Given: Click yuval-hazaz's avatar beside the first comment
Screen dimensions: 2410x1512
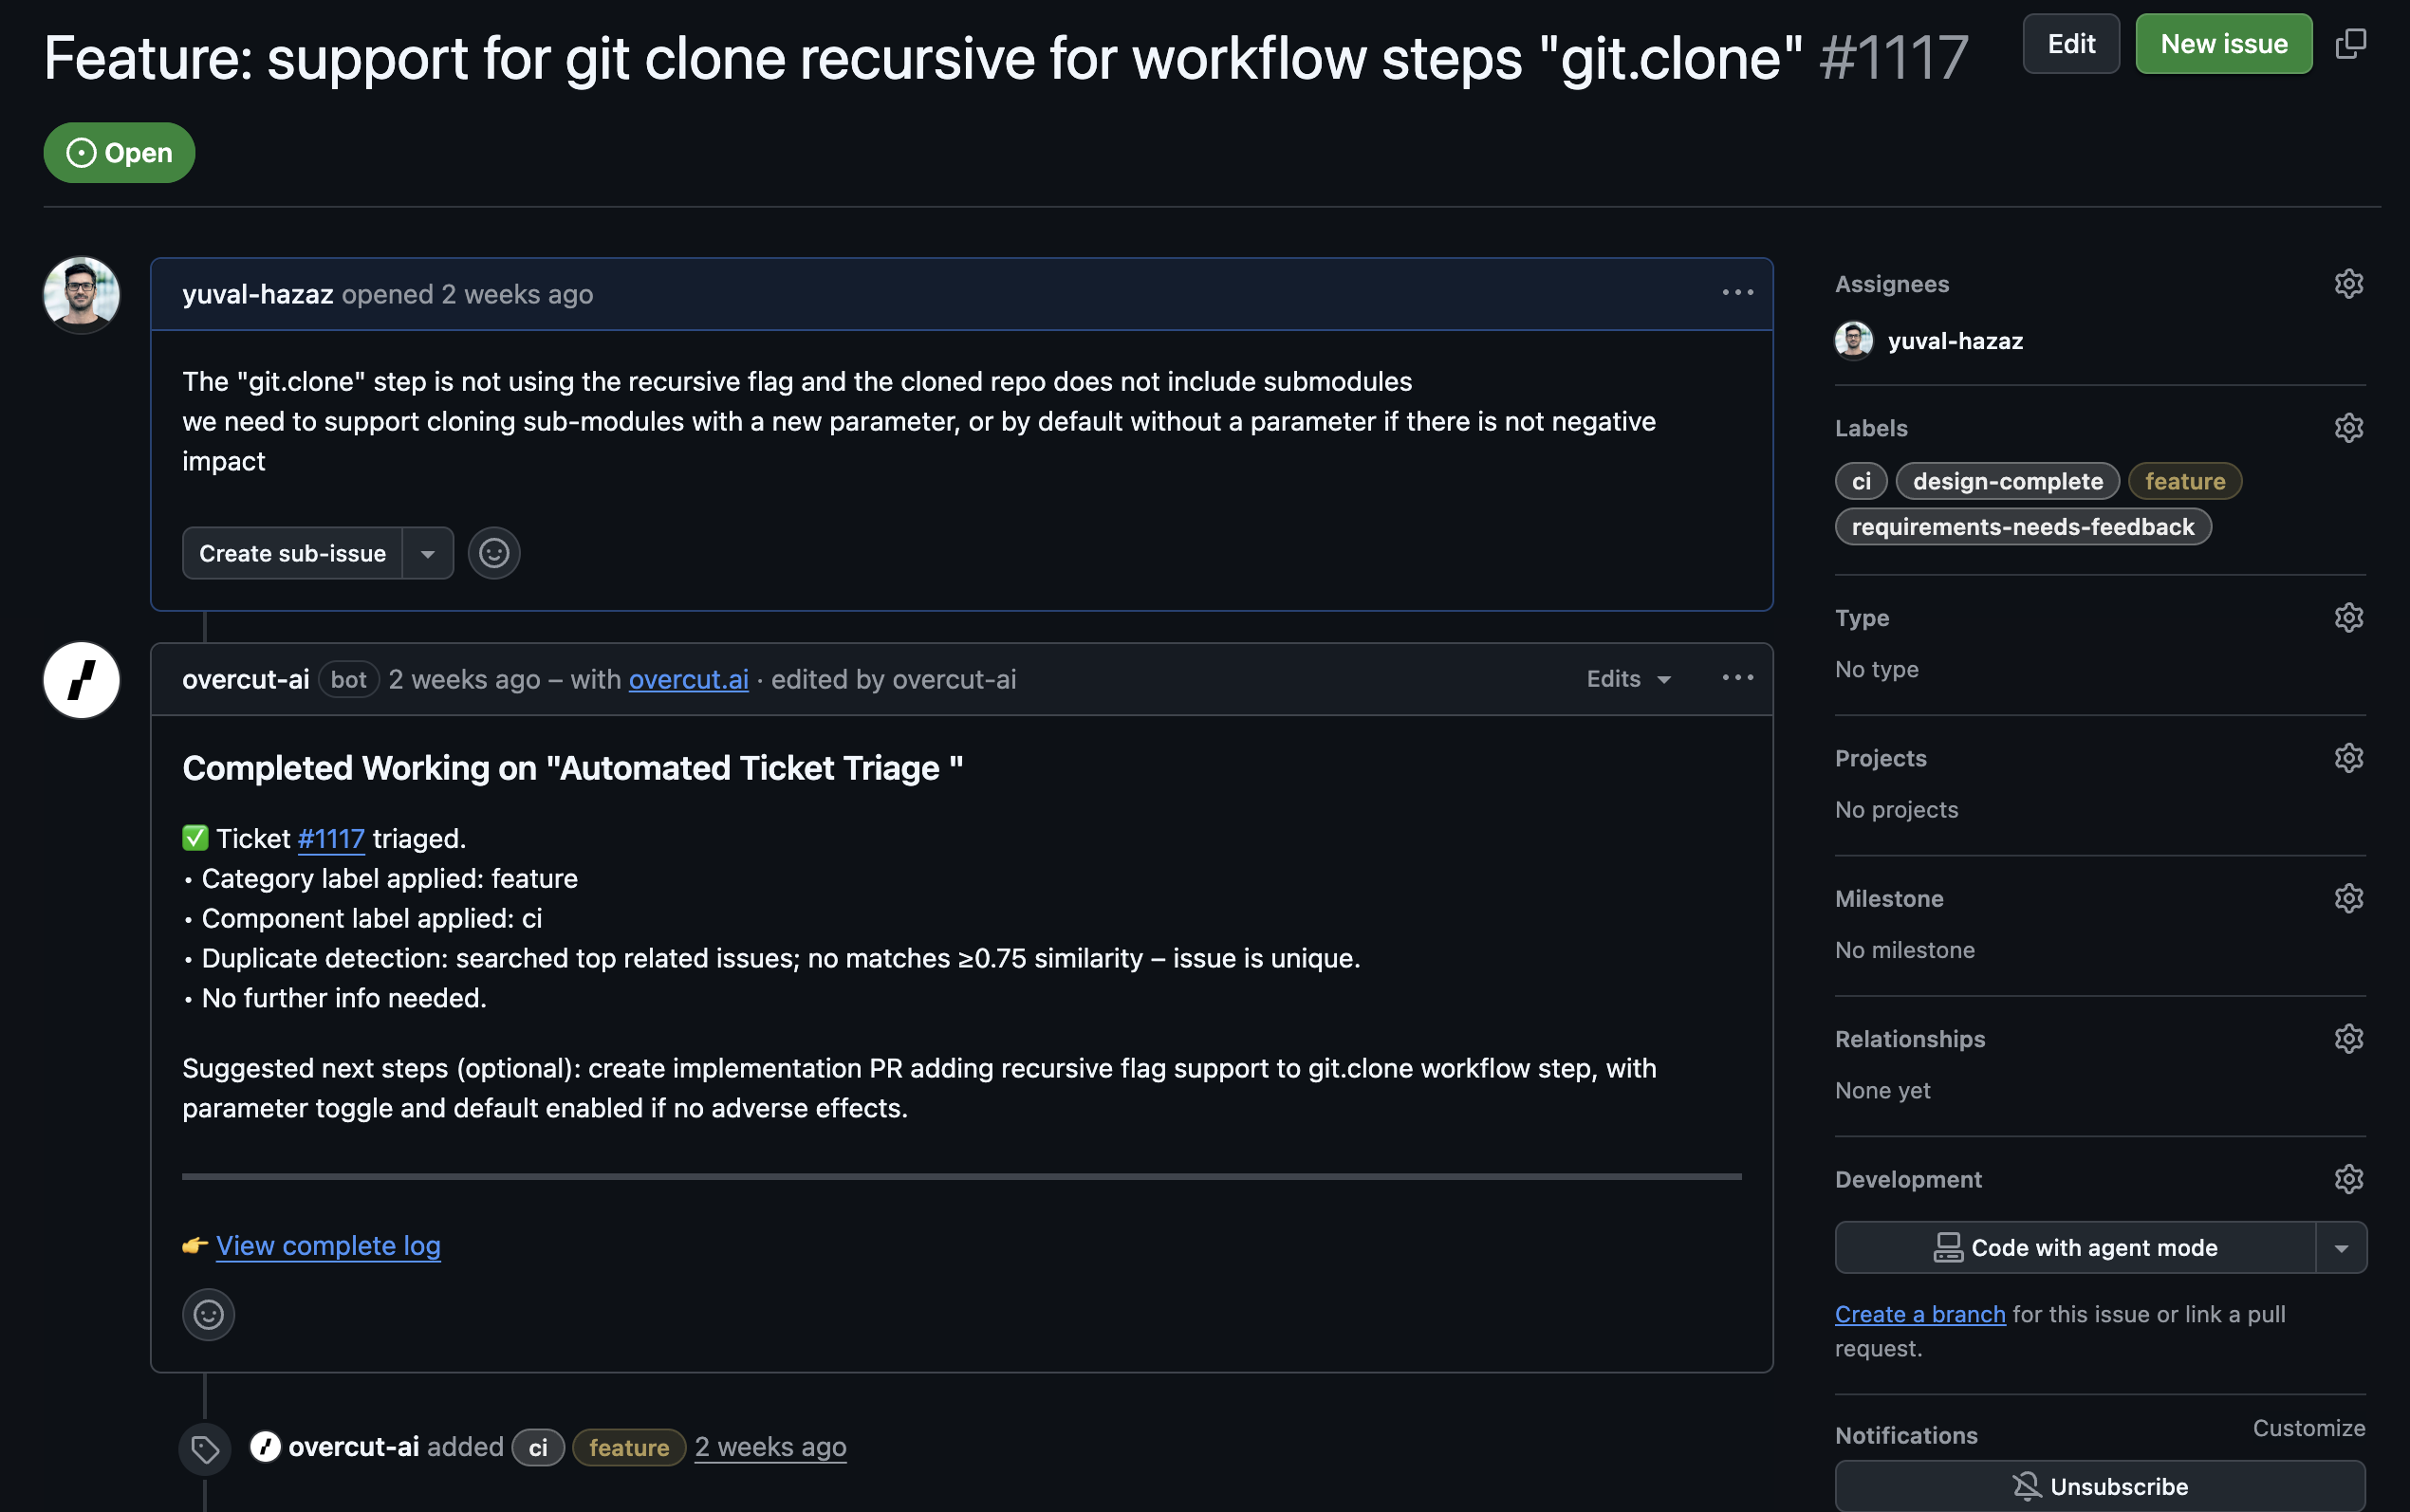Looking at the screenshot, I should coord(81,295).
